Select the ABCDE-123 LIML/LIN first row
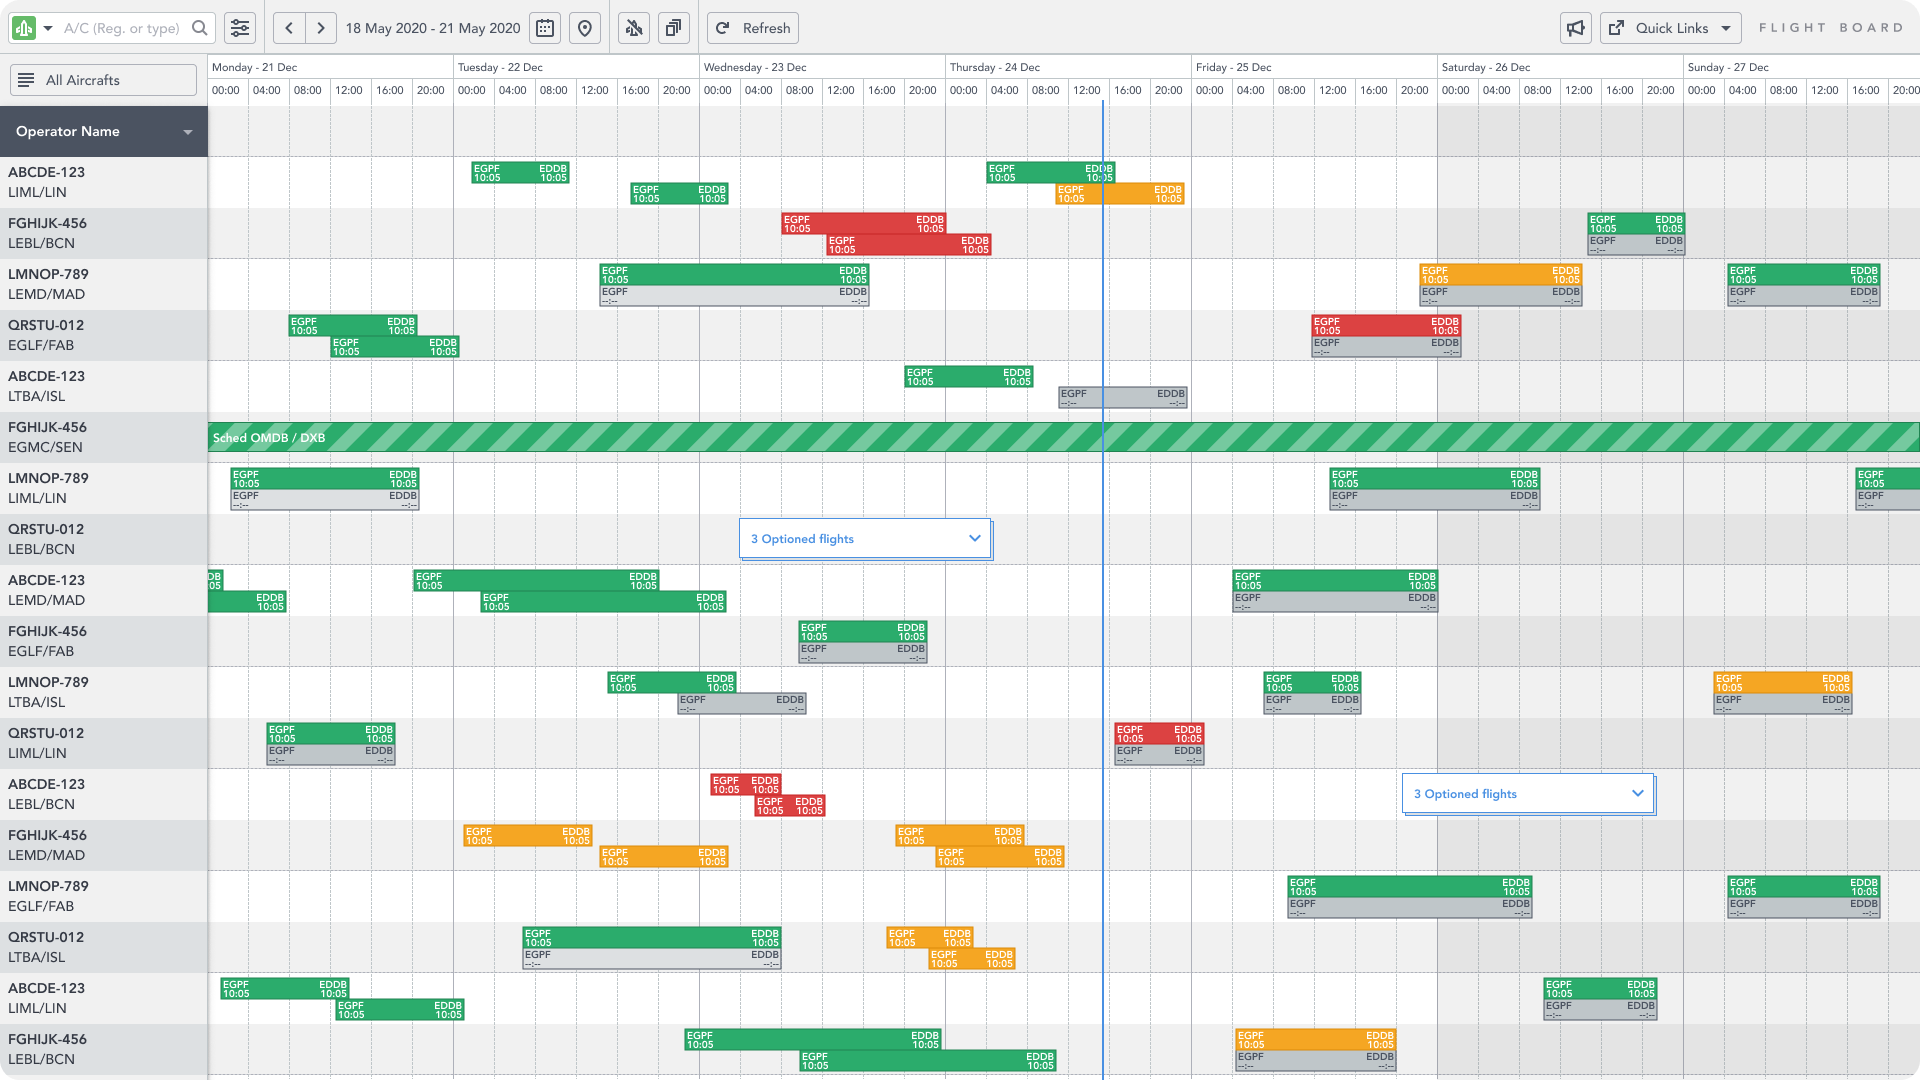 (104, 182)
